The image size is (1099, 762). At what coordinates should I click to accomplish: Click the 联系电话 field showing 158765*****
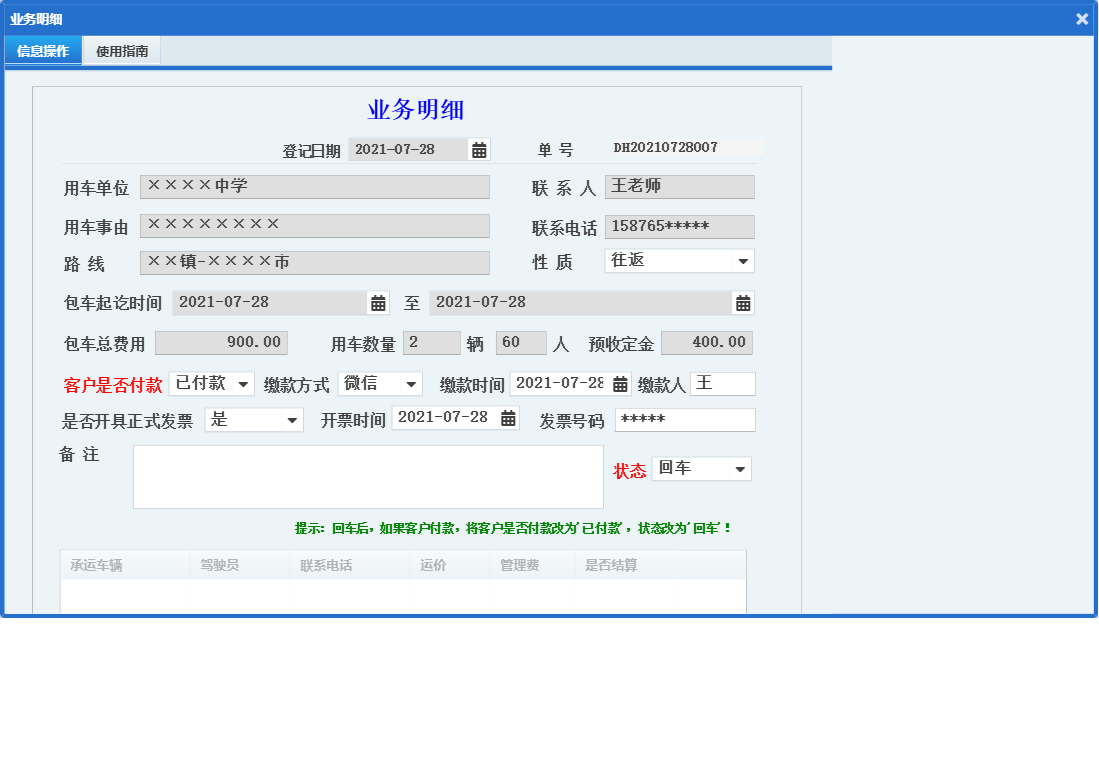click(679, 226)
